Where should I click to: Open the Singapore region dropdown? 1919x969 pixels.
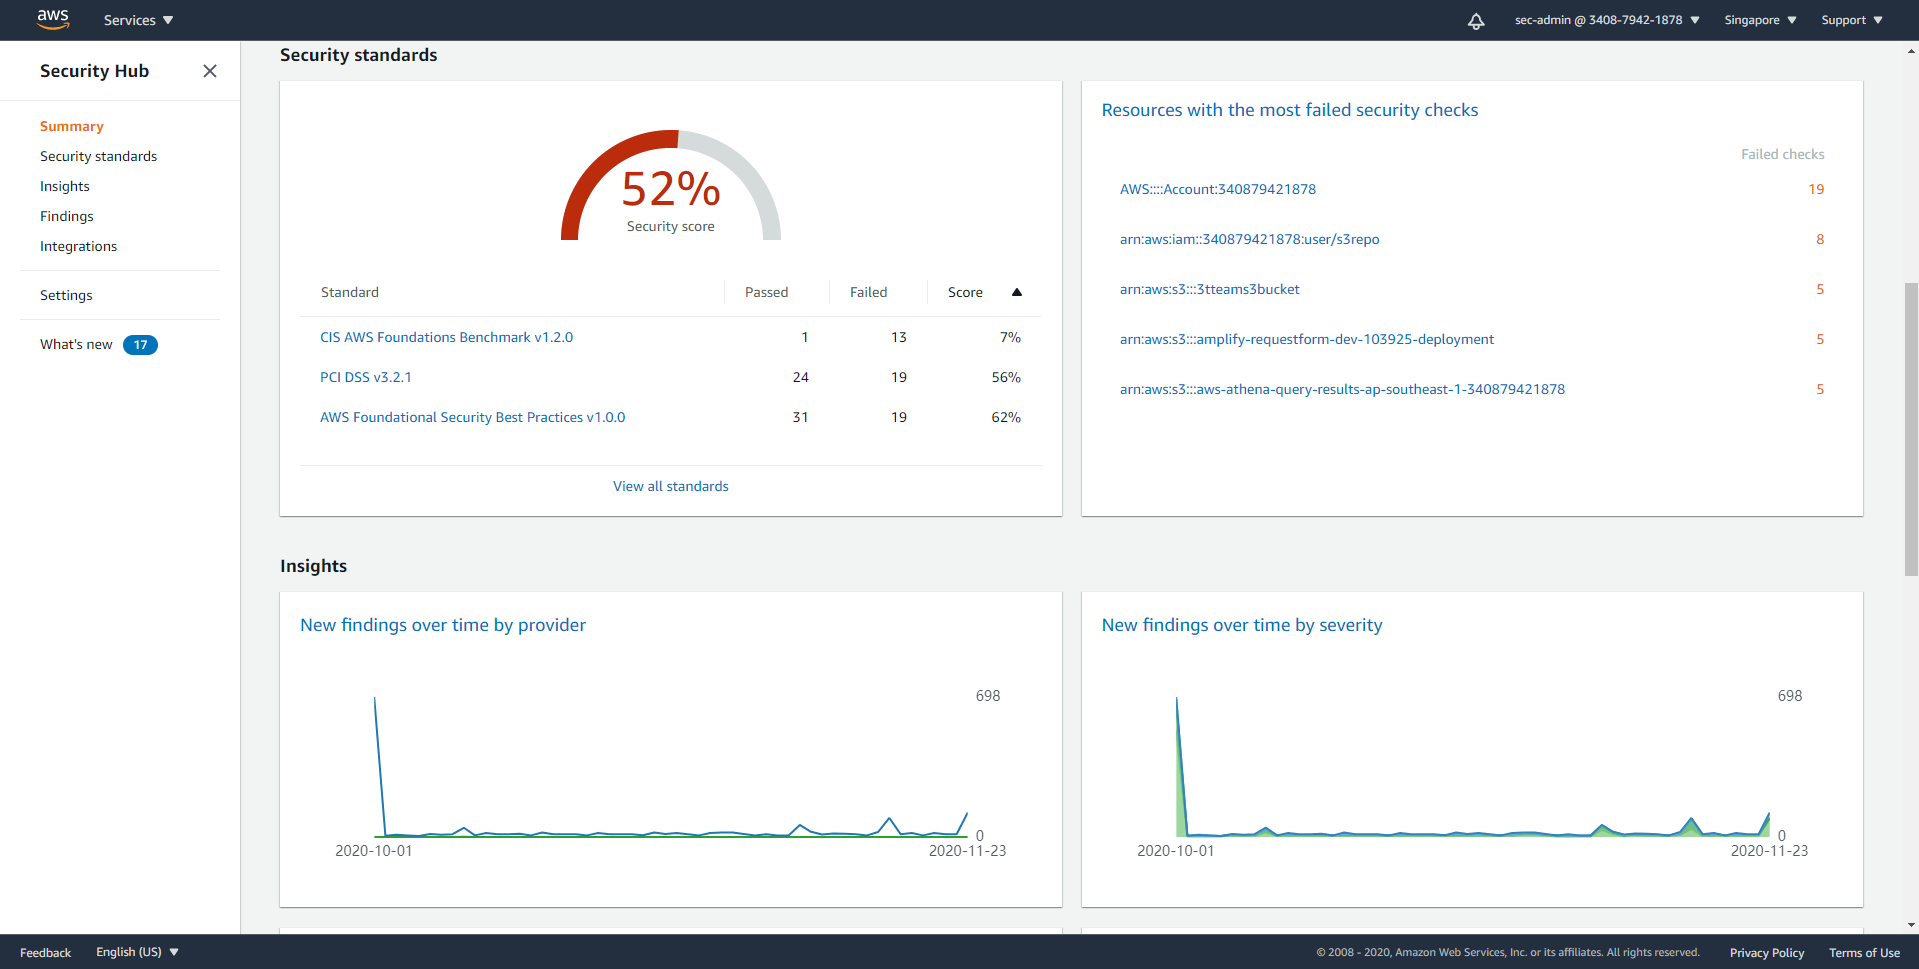[1760, 20]
